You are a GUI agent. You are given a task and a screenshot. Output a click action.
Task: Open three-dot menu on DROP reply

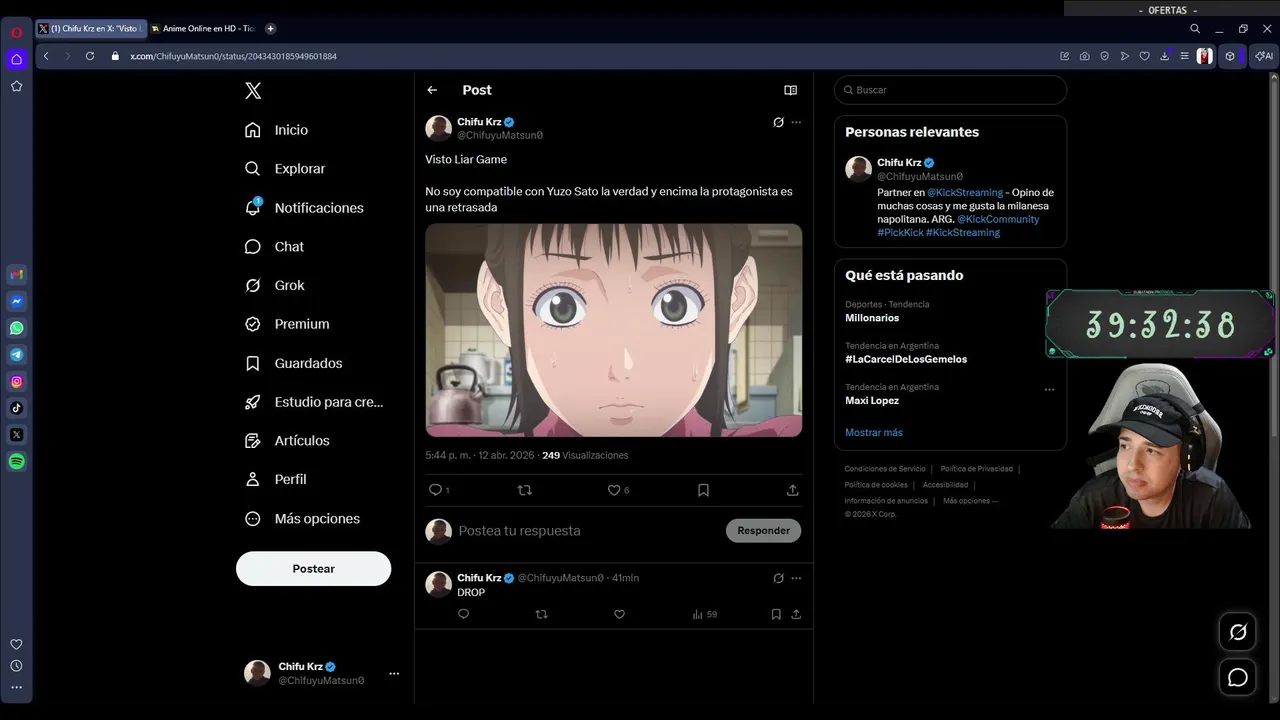click(x=796, y=578)
